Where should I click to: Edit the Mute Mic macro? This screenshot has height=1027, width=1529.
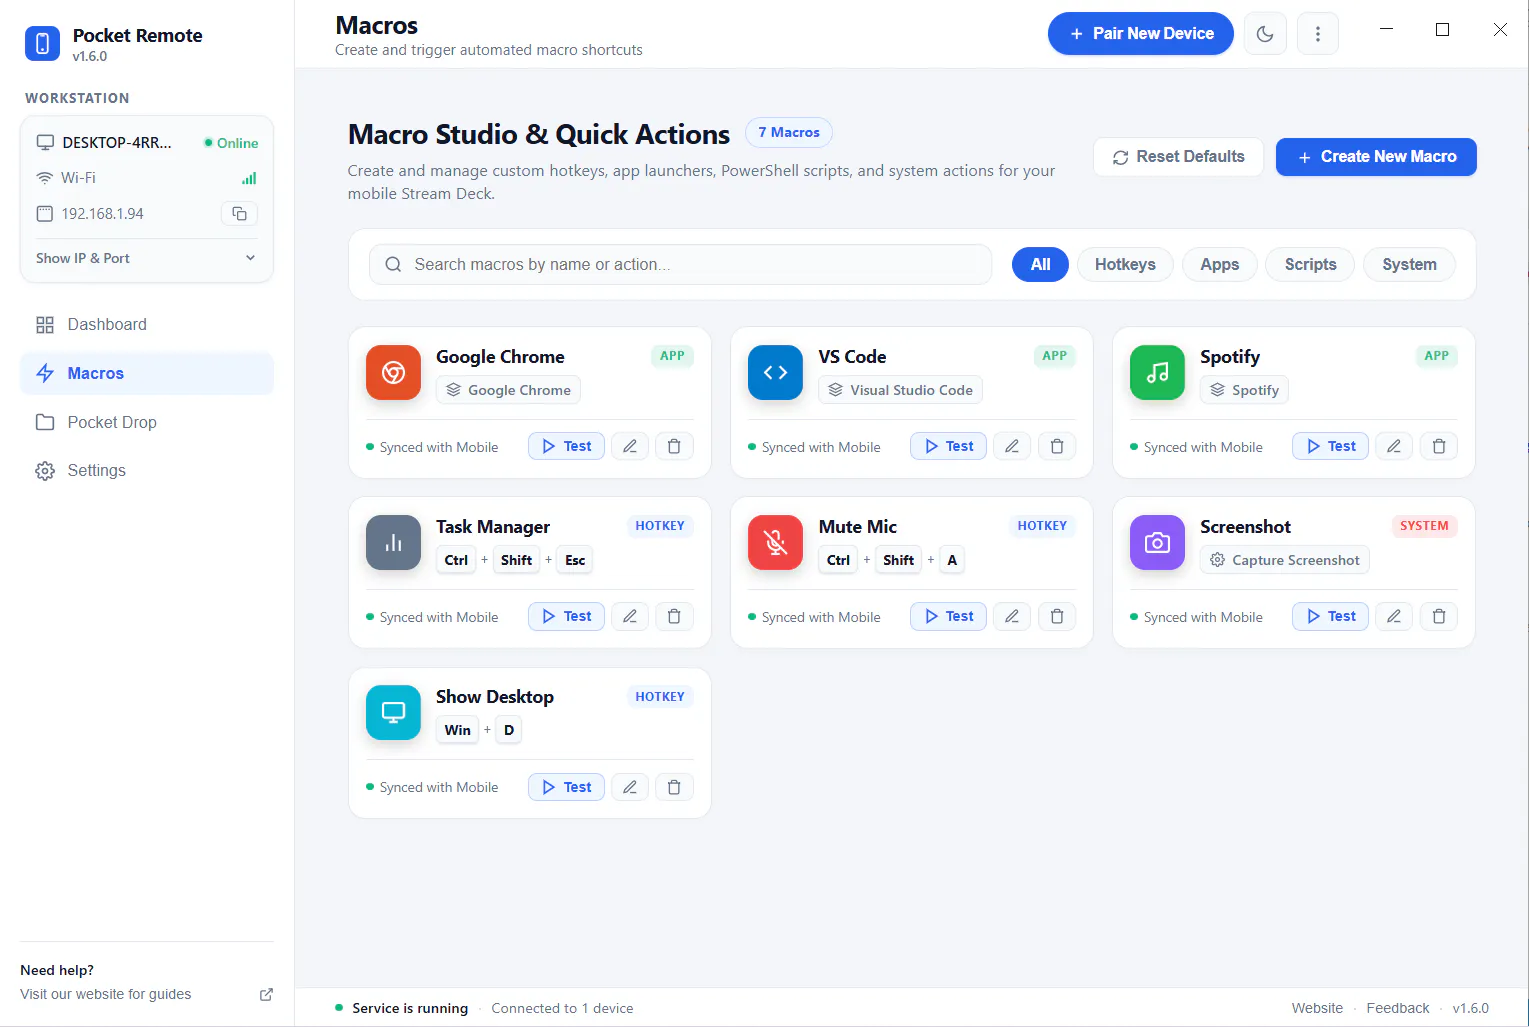click(x=1012, y=616)
